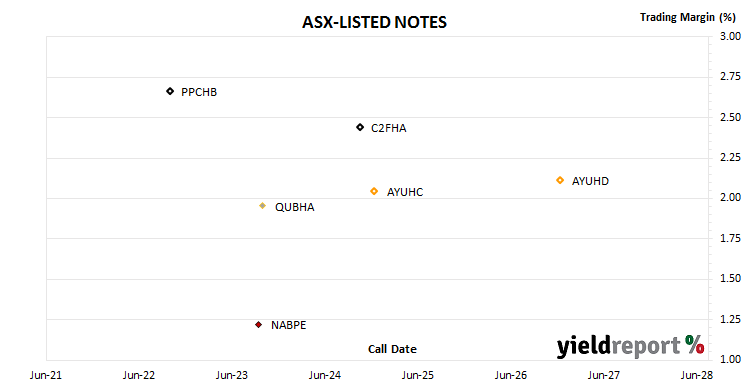The height and width of the screenshot is (391, 750).
Task: Click the AYUHD data label
Action: click(x=590, y=181)
